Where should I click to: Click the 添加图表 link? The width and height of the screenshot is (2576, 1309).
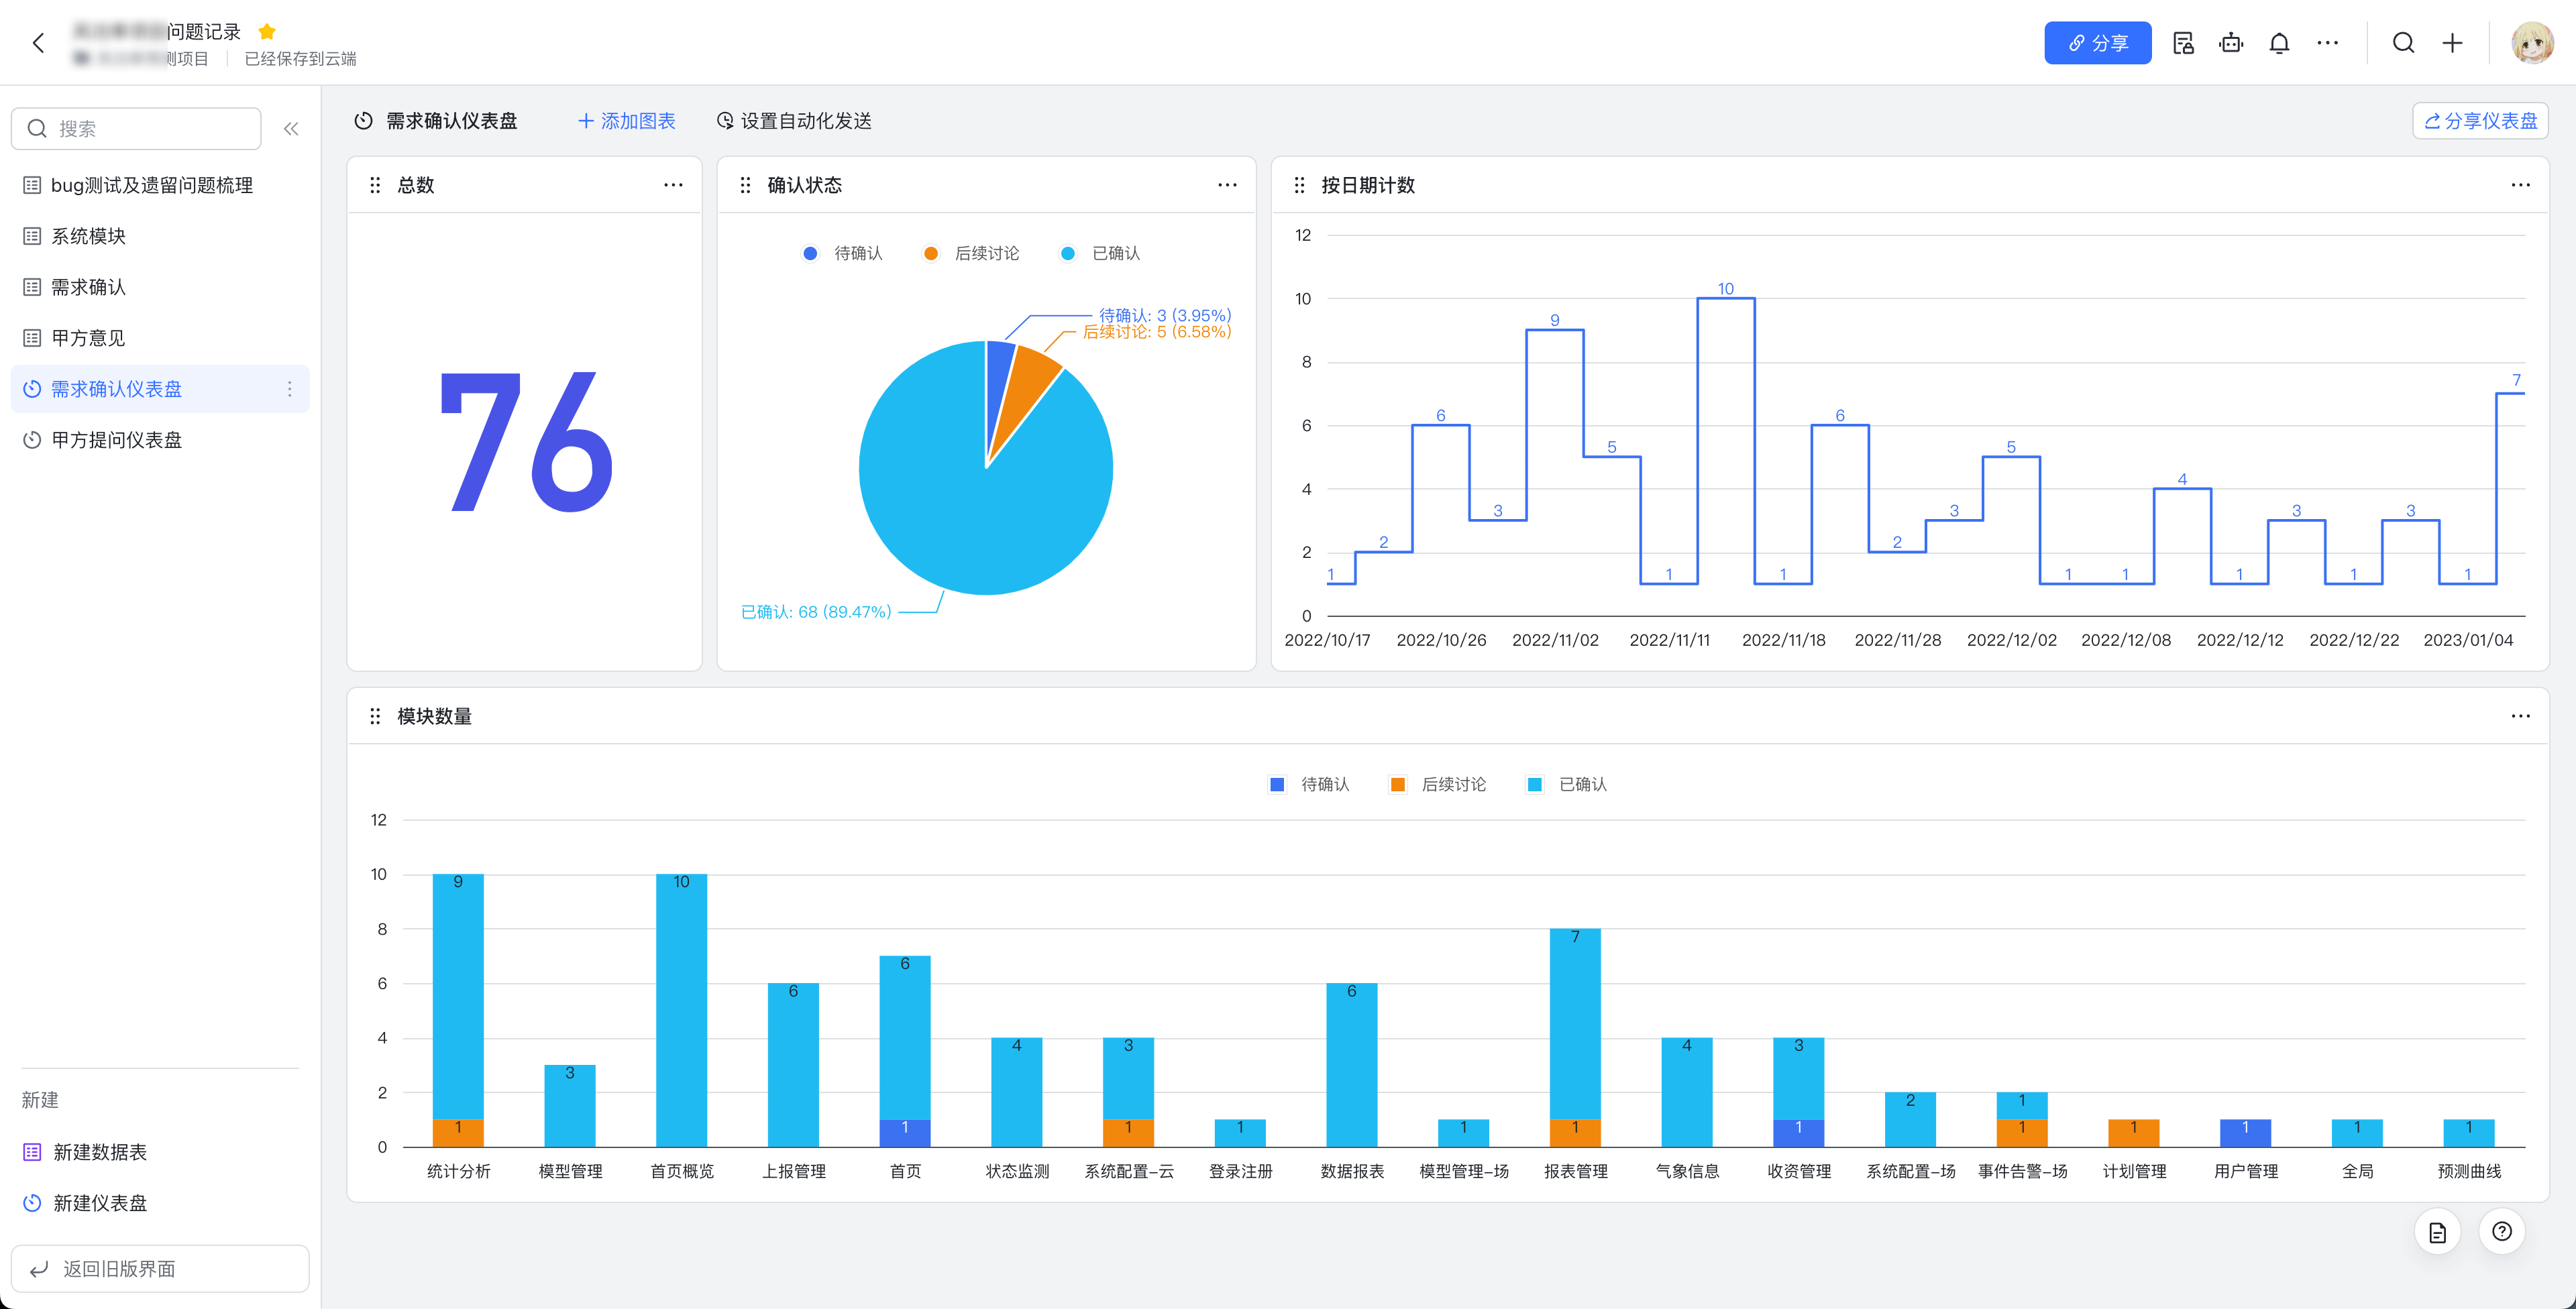(627, 121)
